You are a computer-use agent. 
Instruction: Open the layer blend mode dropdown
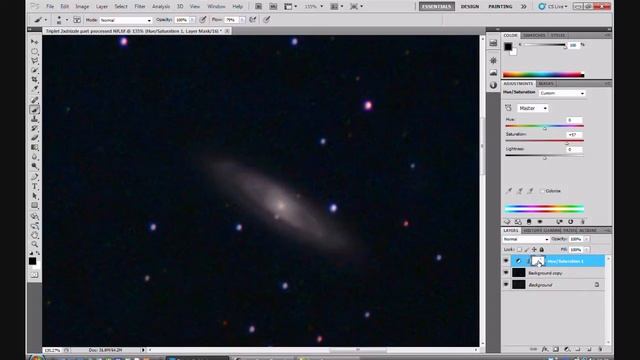click(x=526, y=239)
